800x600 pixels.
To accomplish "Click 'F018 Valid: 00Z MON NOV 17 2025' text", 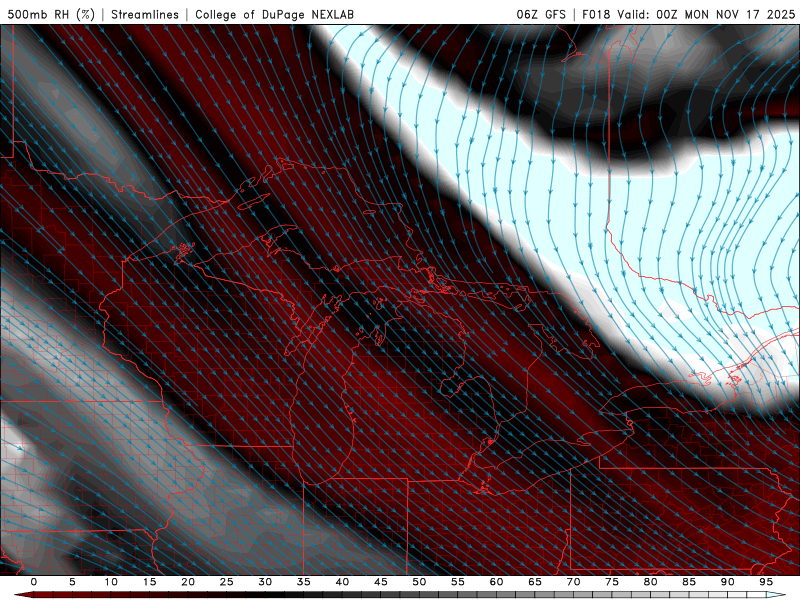I will click(x=688, y=14).
